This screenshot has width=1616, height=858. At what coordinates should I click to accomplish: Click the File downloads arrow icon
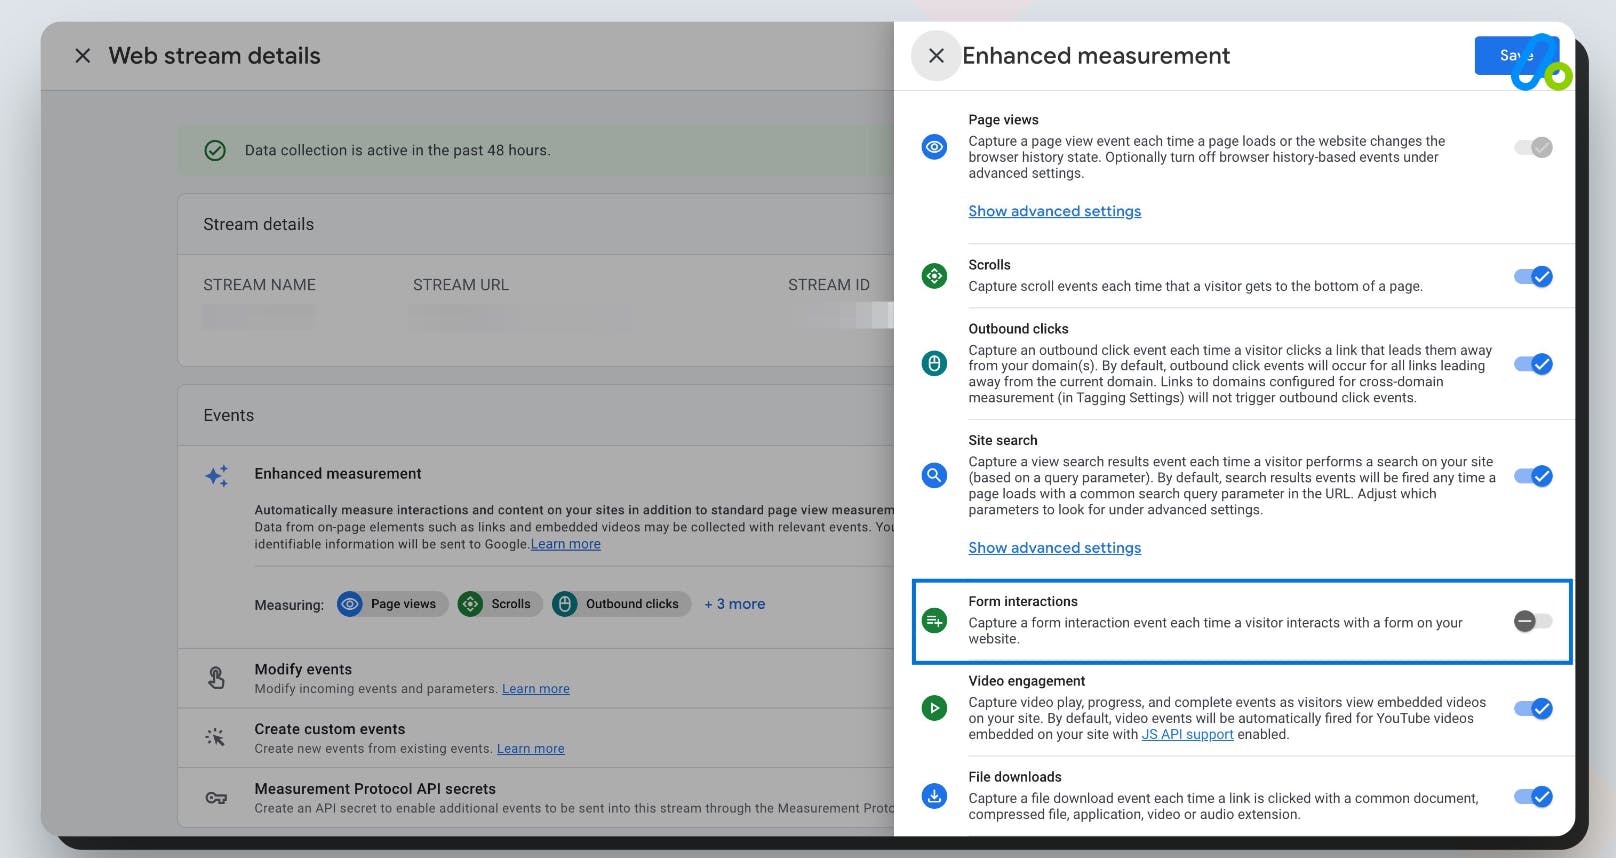point(934,796)
